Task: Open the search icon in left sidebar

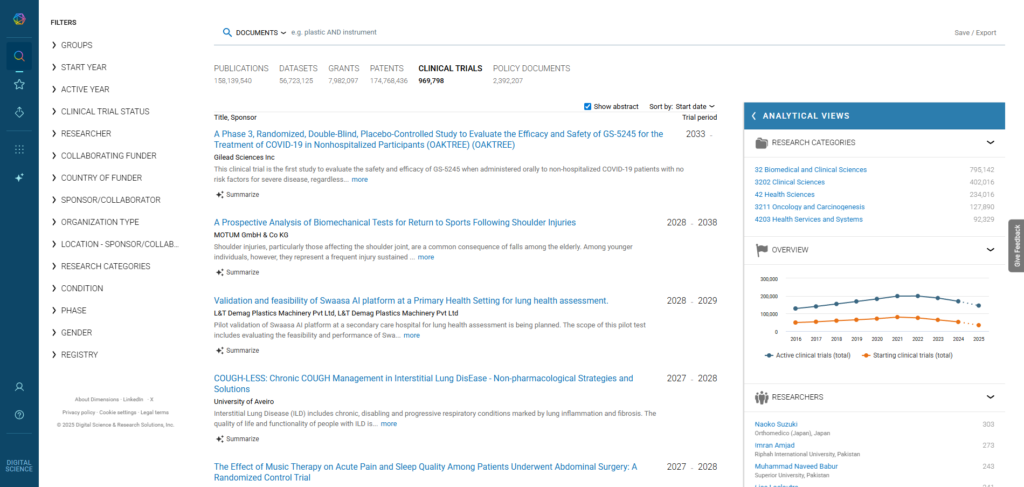Action: coord(19,56)
